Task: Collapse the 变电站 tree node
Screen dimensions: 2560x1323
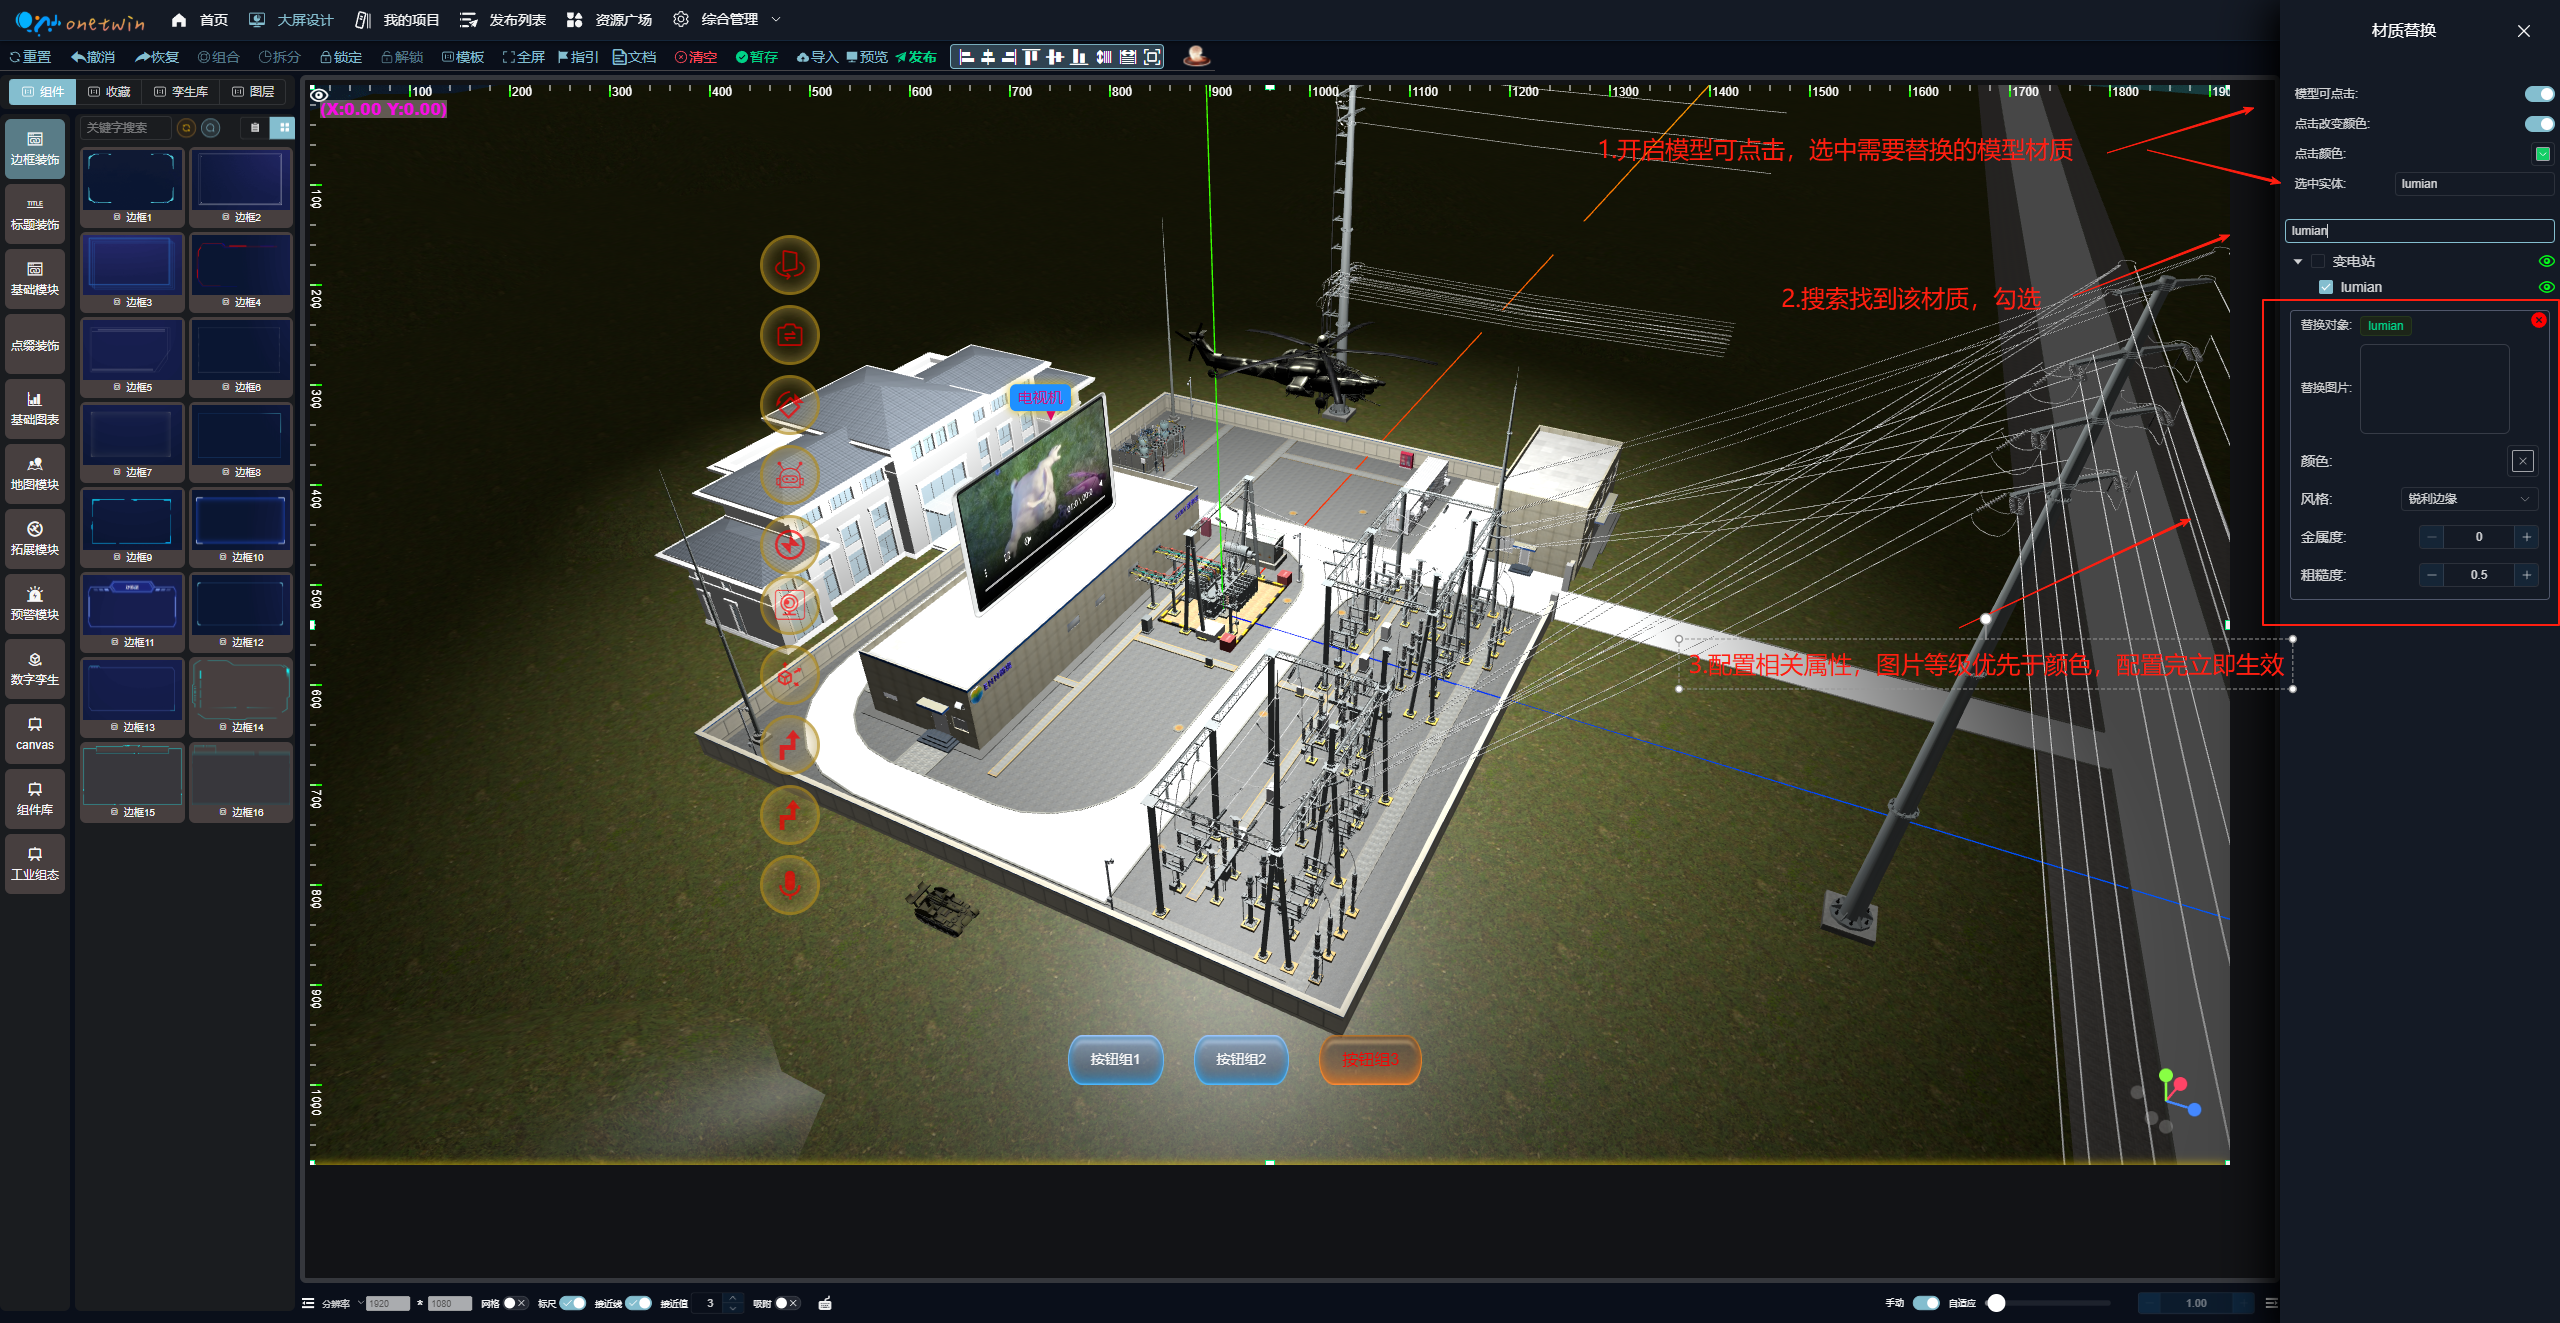Action: (2298, 261)
